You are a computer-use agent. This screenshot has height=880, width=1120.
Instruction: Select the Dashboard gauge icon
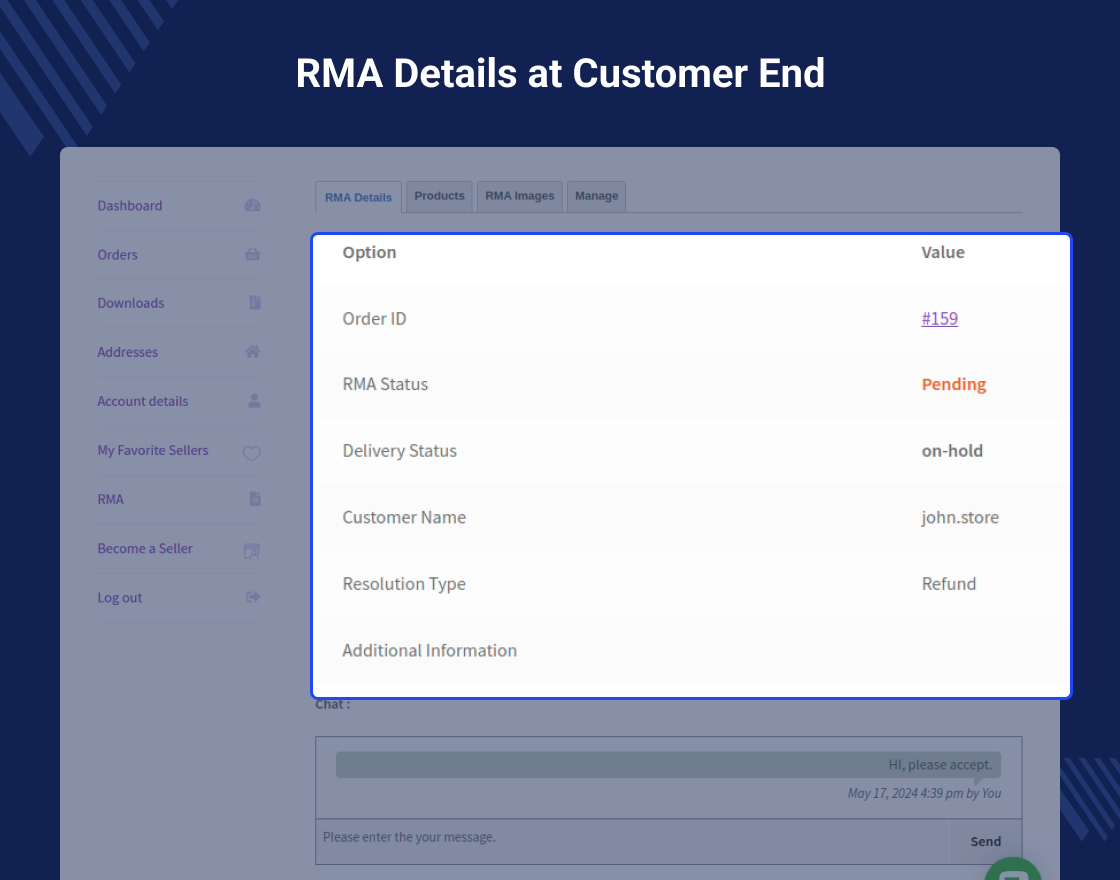pos(252,204)
